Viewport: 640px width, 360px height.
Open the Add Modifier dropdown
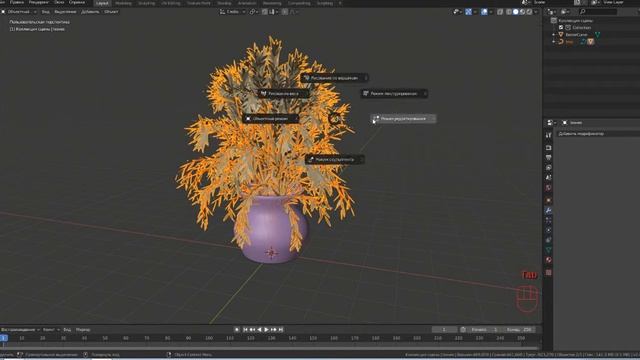point(598,133)
